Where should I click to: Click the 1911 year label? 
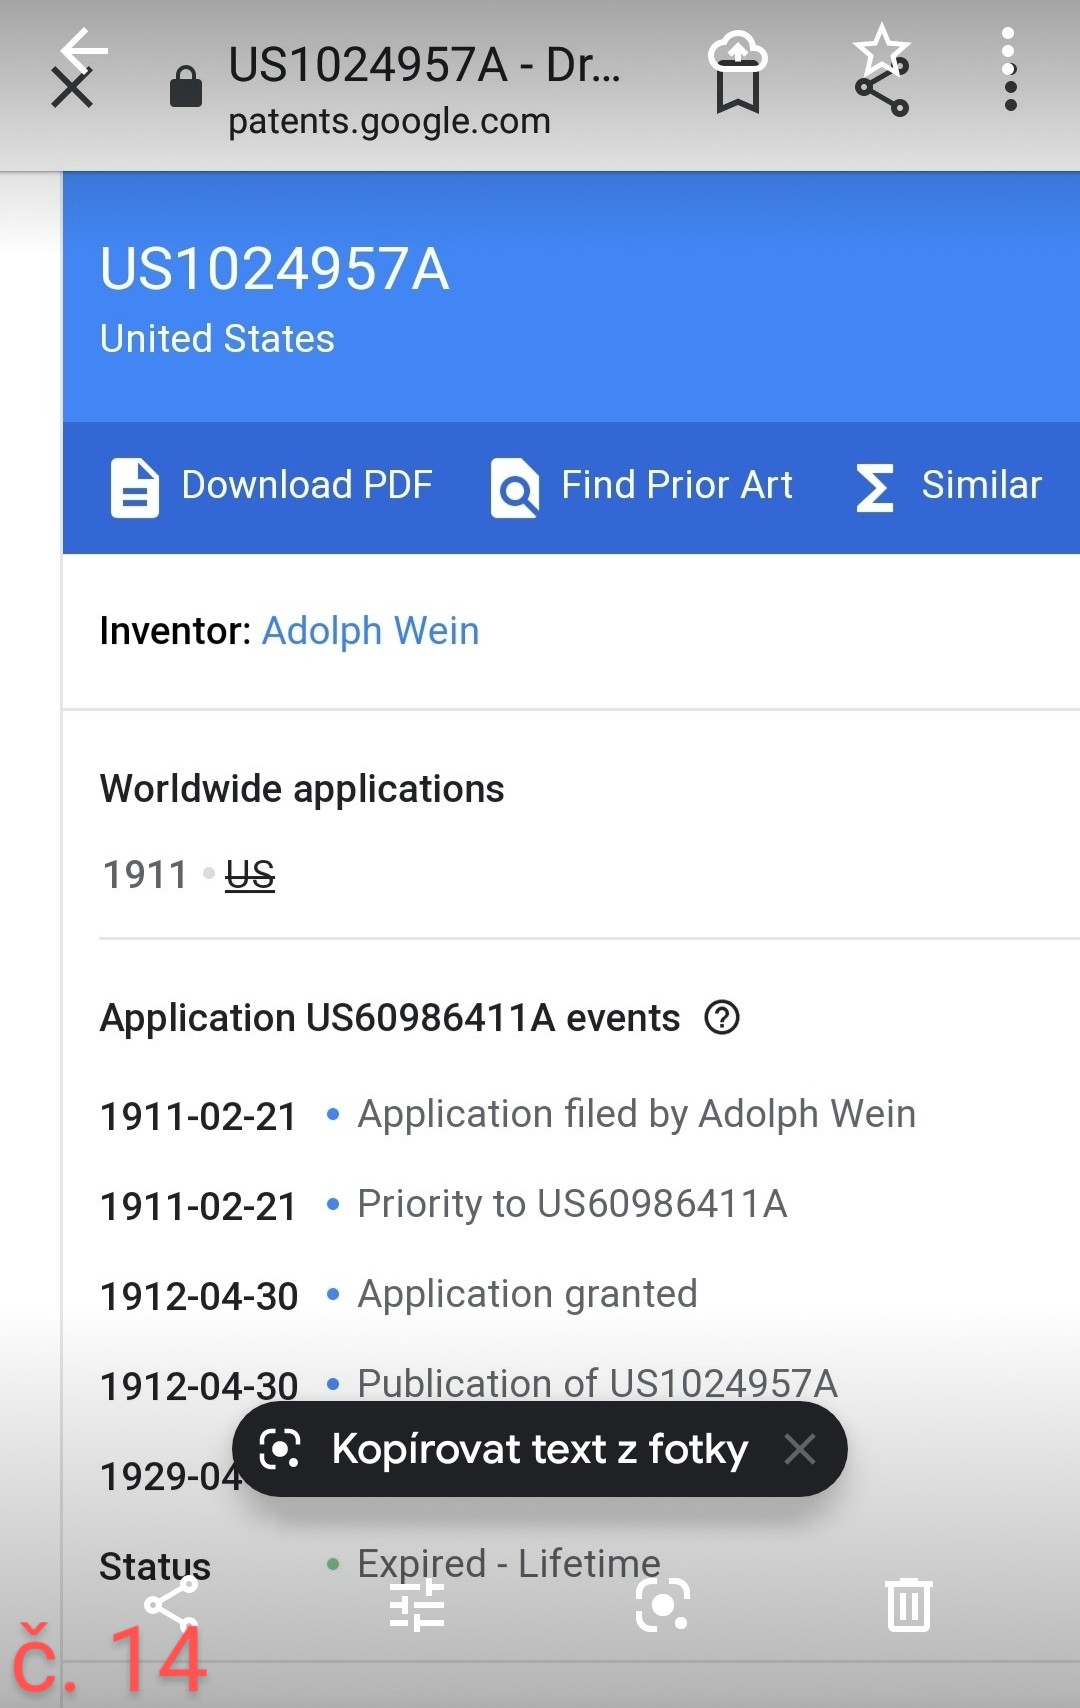(x=145, y=875)
